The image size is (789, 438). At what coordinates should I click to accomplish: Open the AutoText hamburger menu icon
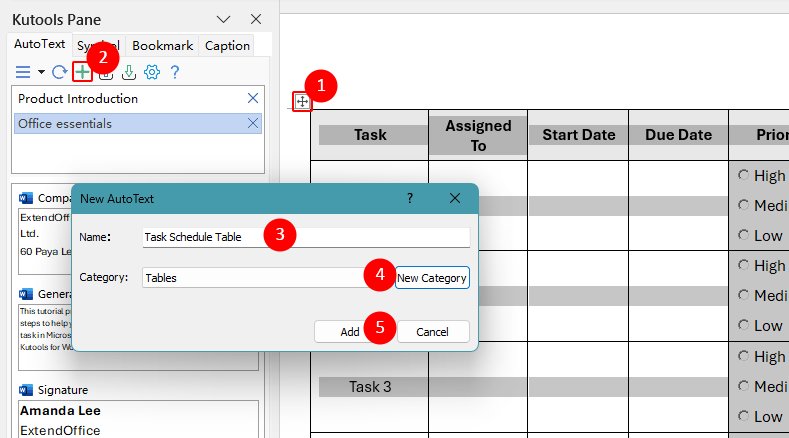pyautogui.click(x=23, y=72)
